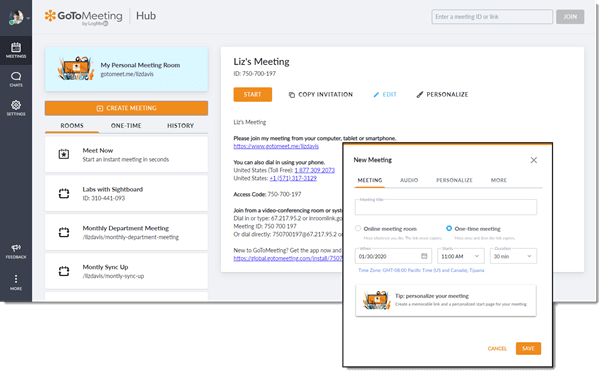Open Settings gear in sidebar
The image size is (600, 371).
click(x=16, y=108)
